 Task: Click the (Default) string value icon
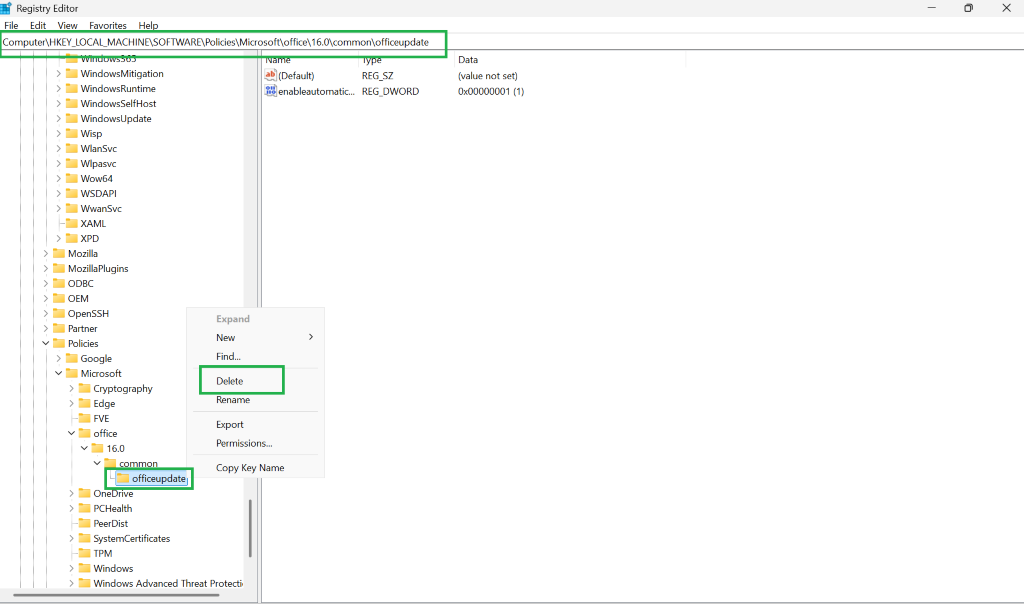pos(270,75)
